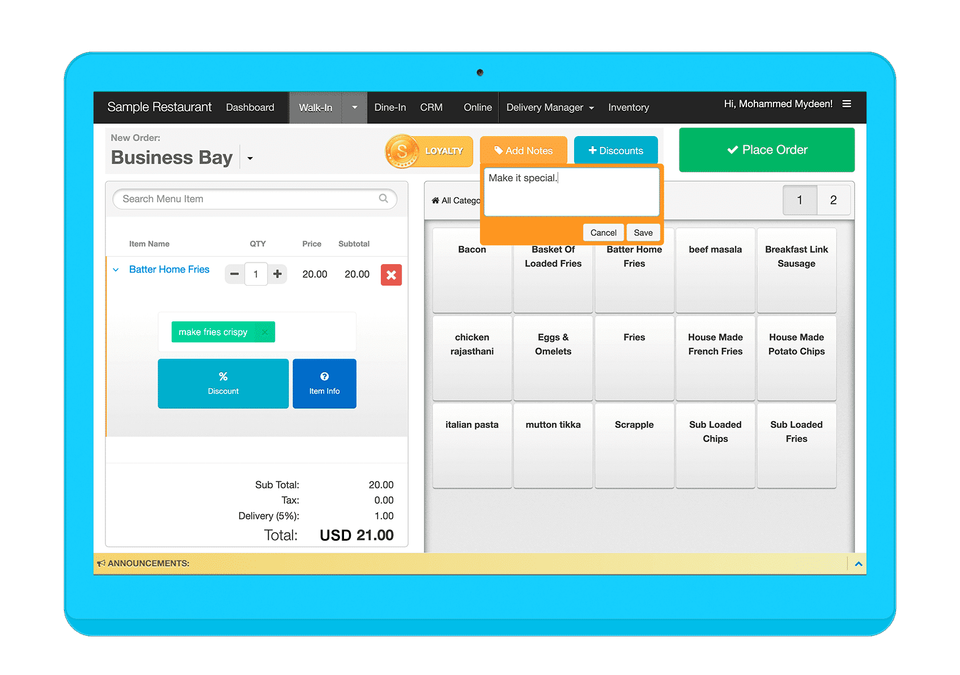Open the Inventory menu
Screen dimensions: 960x675
(628, 107)
